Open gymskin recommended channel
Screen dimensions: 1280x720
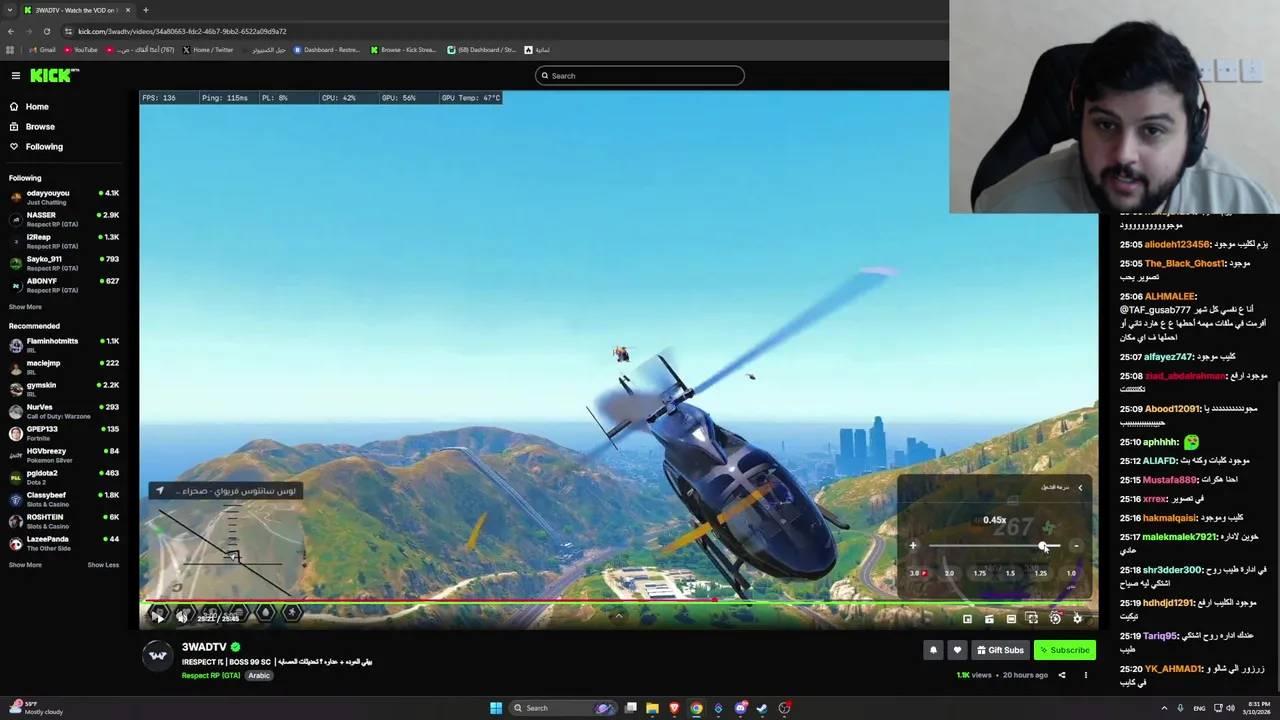(x=64, y=389)
